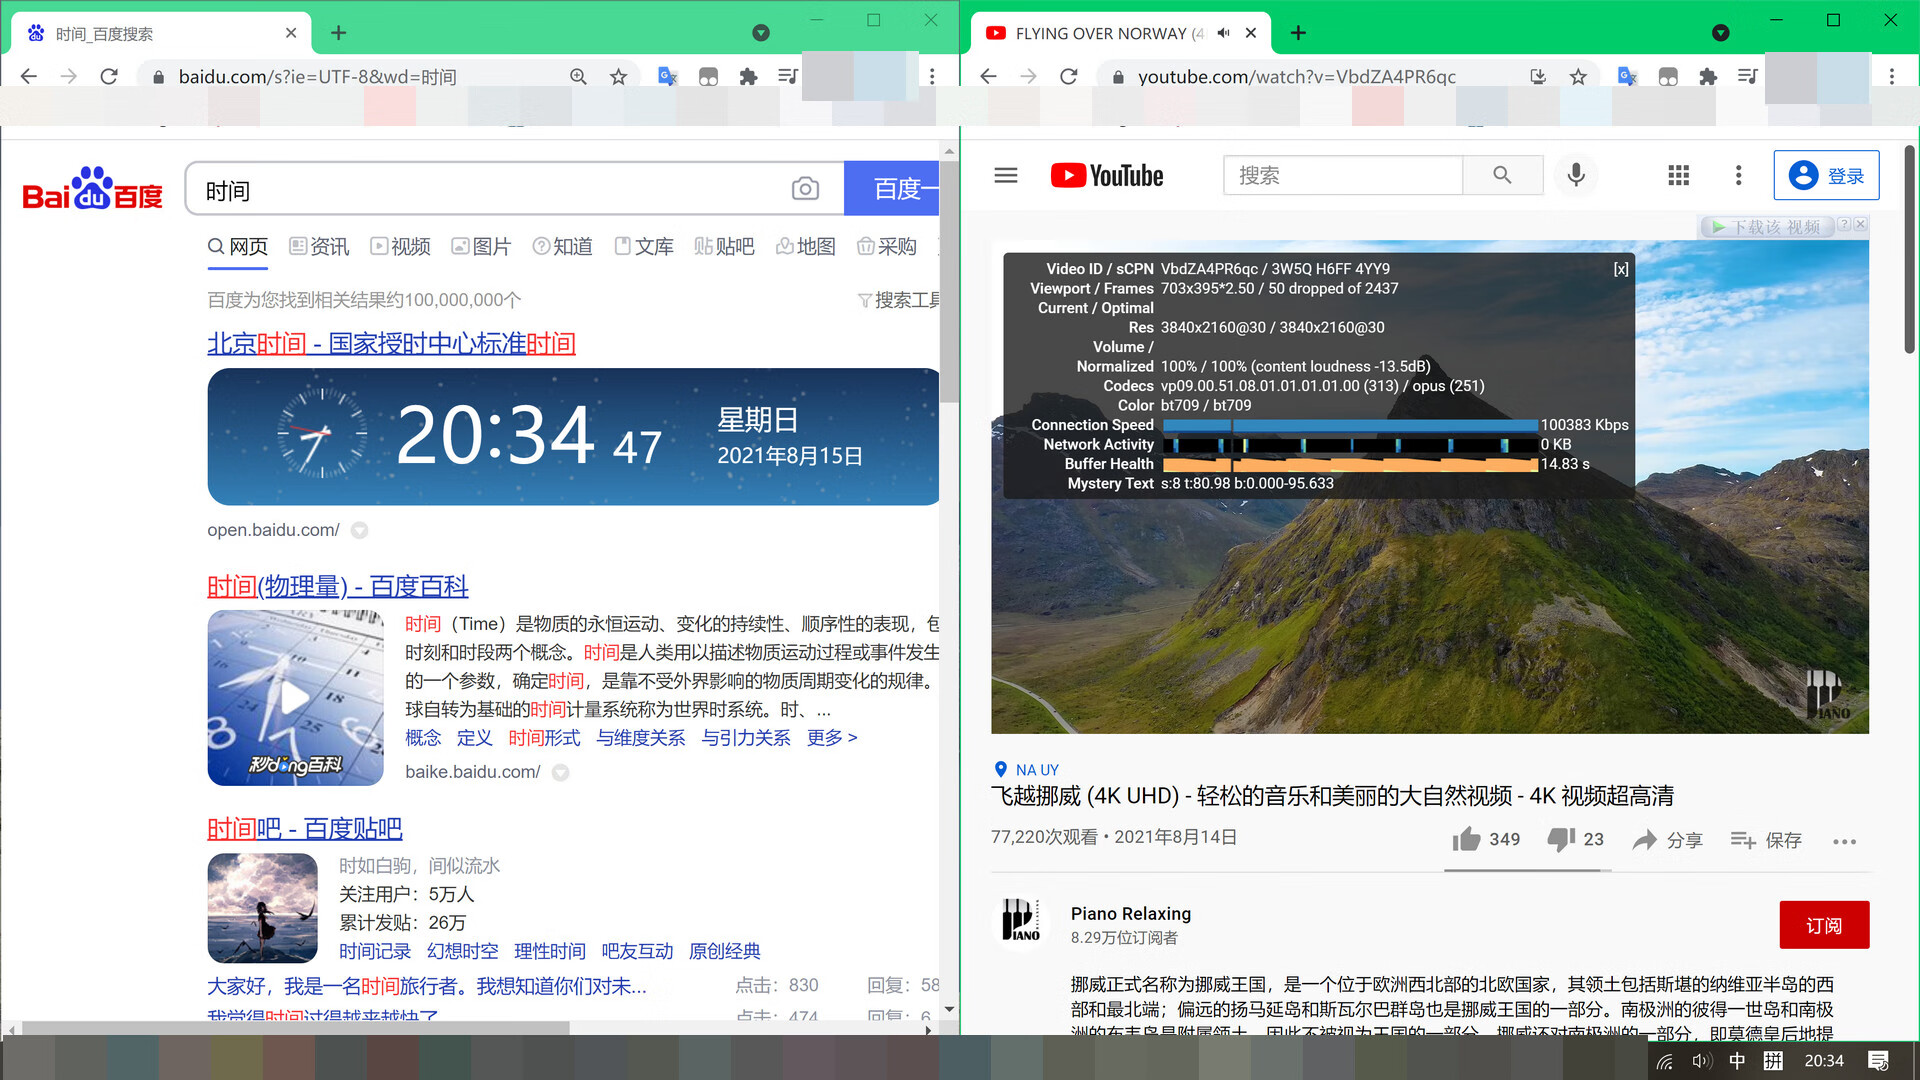Image resolution: width=1920 pixels, height=1080 pixels.
Task: Open extensions puzzle icon in YouTube window
Action: [x=1708, y=76]
